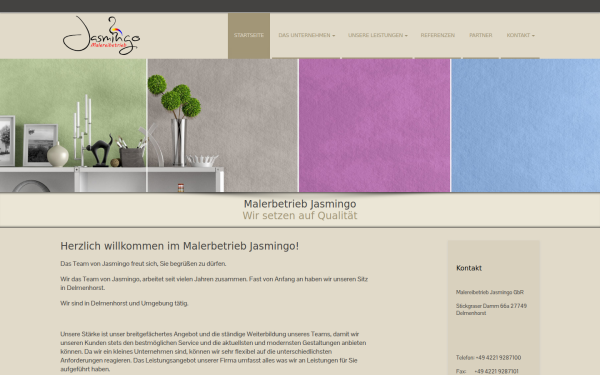Click the Kontakt sidebar heading
The width and height of the screenshot is (600, 375).
(x=469, y=268)
